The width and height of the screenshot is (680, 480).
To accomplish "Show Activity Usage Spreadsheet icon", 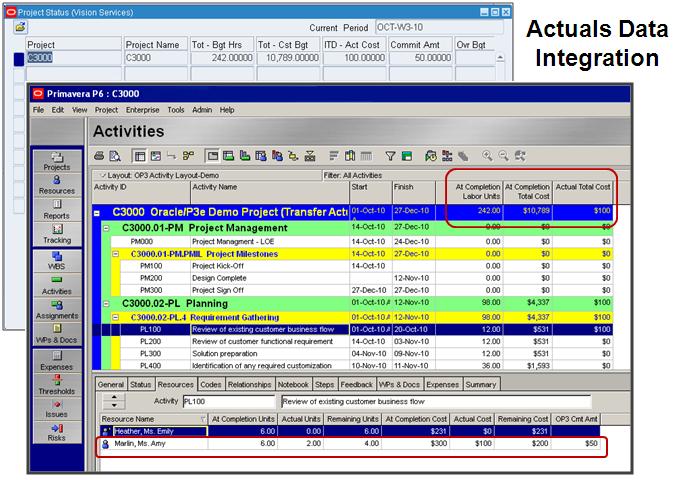I will coord(229,156).
